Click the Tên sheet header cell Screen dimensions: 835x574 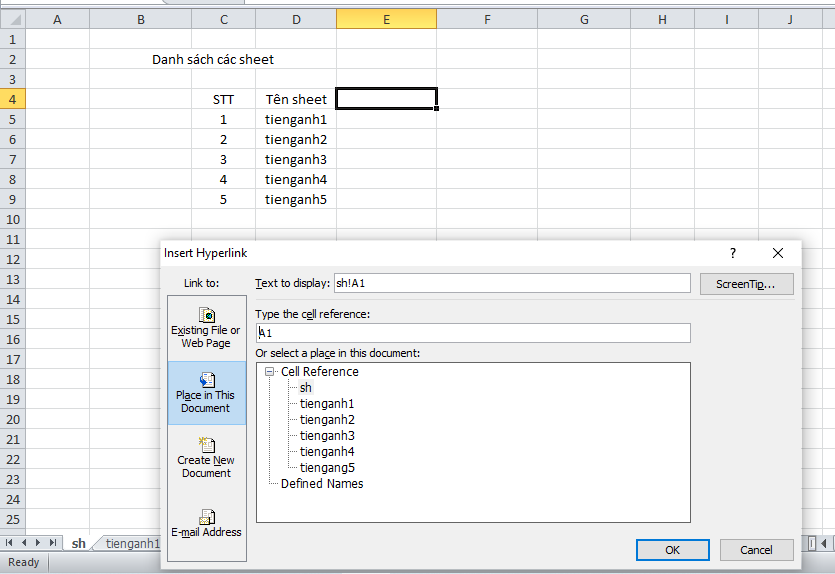[x=296, y=100]
